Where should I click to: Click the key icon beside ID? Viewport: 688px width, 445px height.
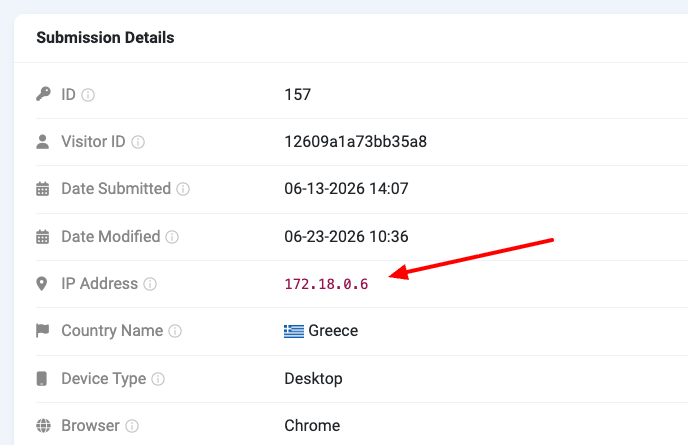click(43, 94)
